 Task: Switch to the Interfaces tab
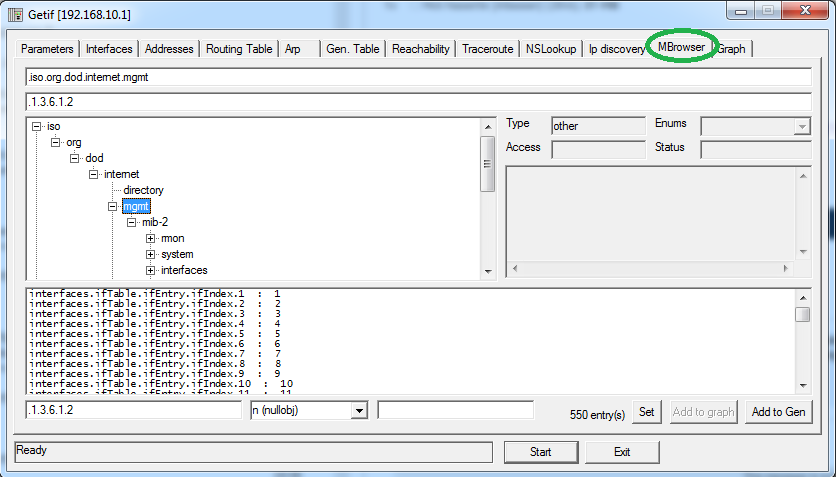109,49
